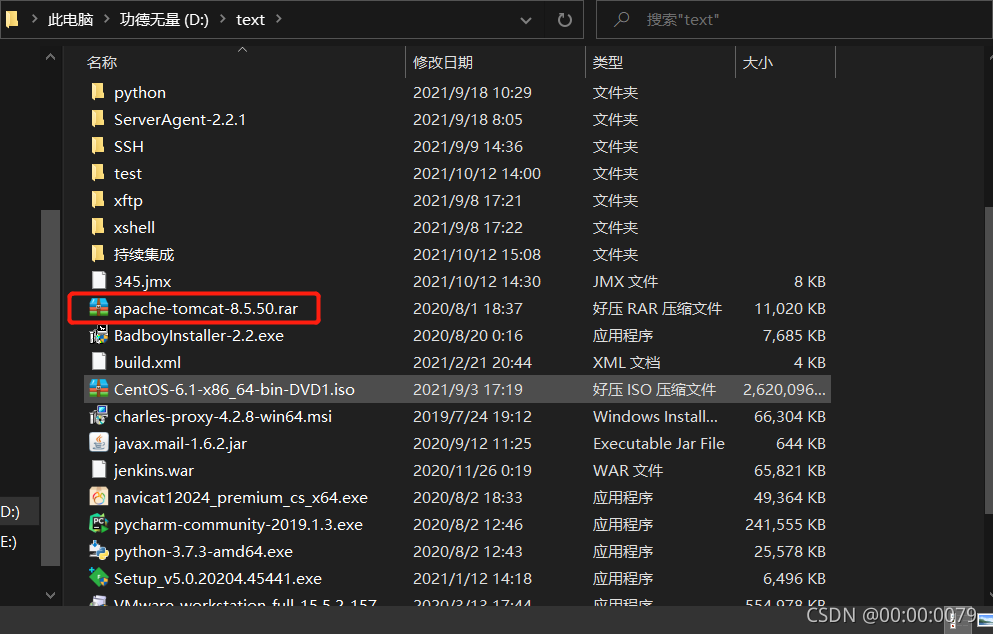Sort by the 修改日期 column header
993x634 pixels.
click(443, 62)
